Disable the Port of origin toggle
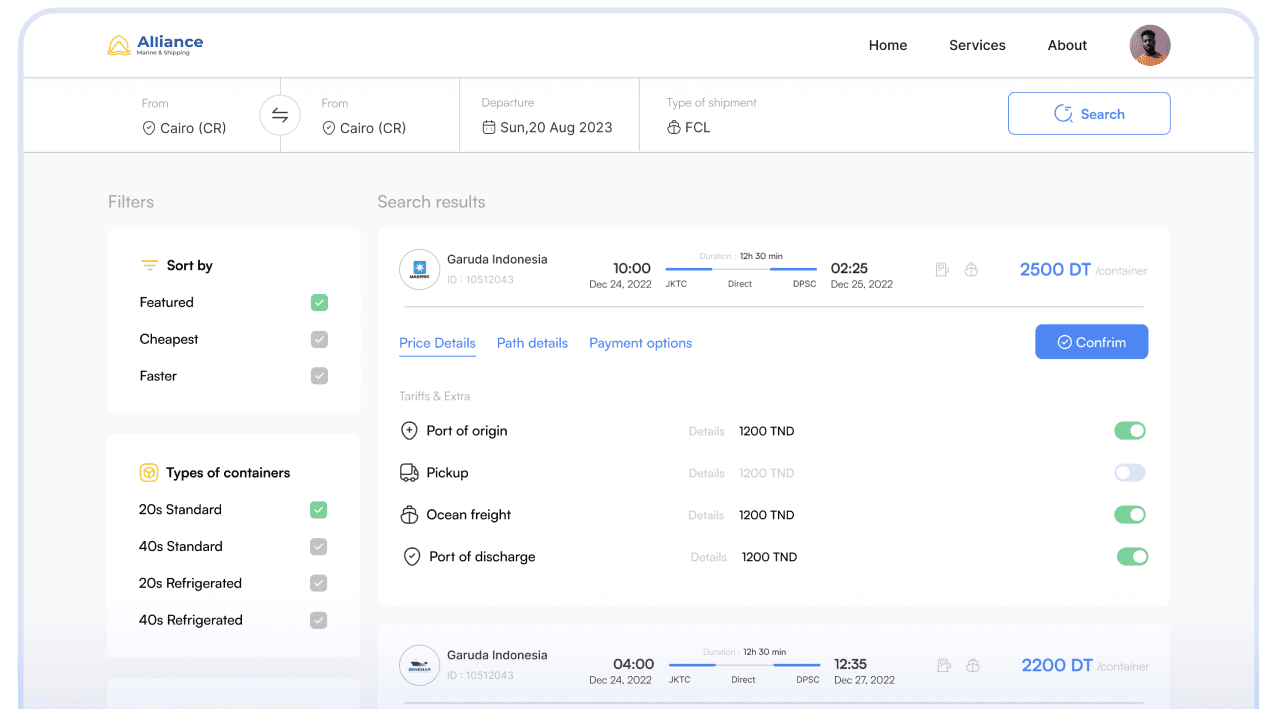Screen dimensions: 1272x709 click(1130, 431)
